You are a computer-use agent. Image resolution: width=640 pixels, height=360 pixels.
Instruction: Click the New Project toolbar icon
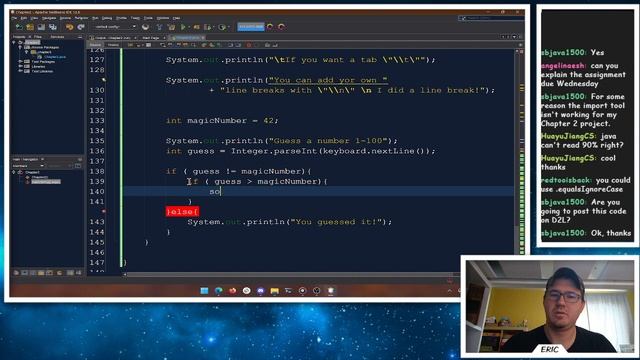(x=30, y=27)
